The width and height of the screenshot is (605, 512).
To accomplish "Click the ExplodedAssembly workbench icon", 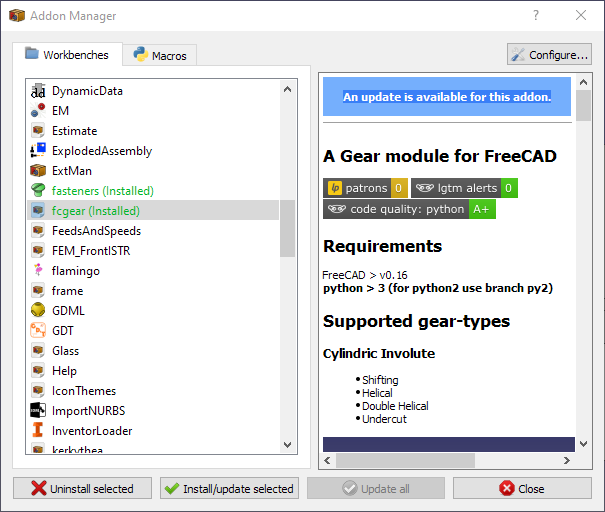I will pos(38,150).
